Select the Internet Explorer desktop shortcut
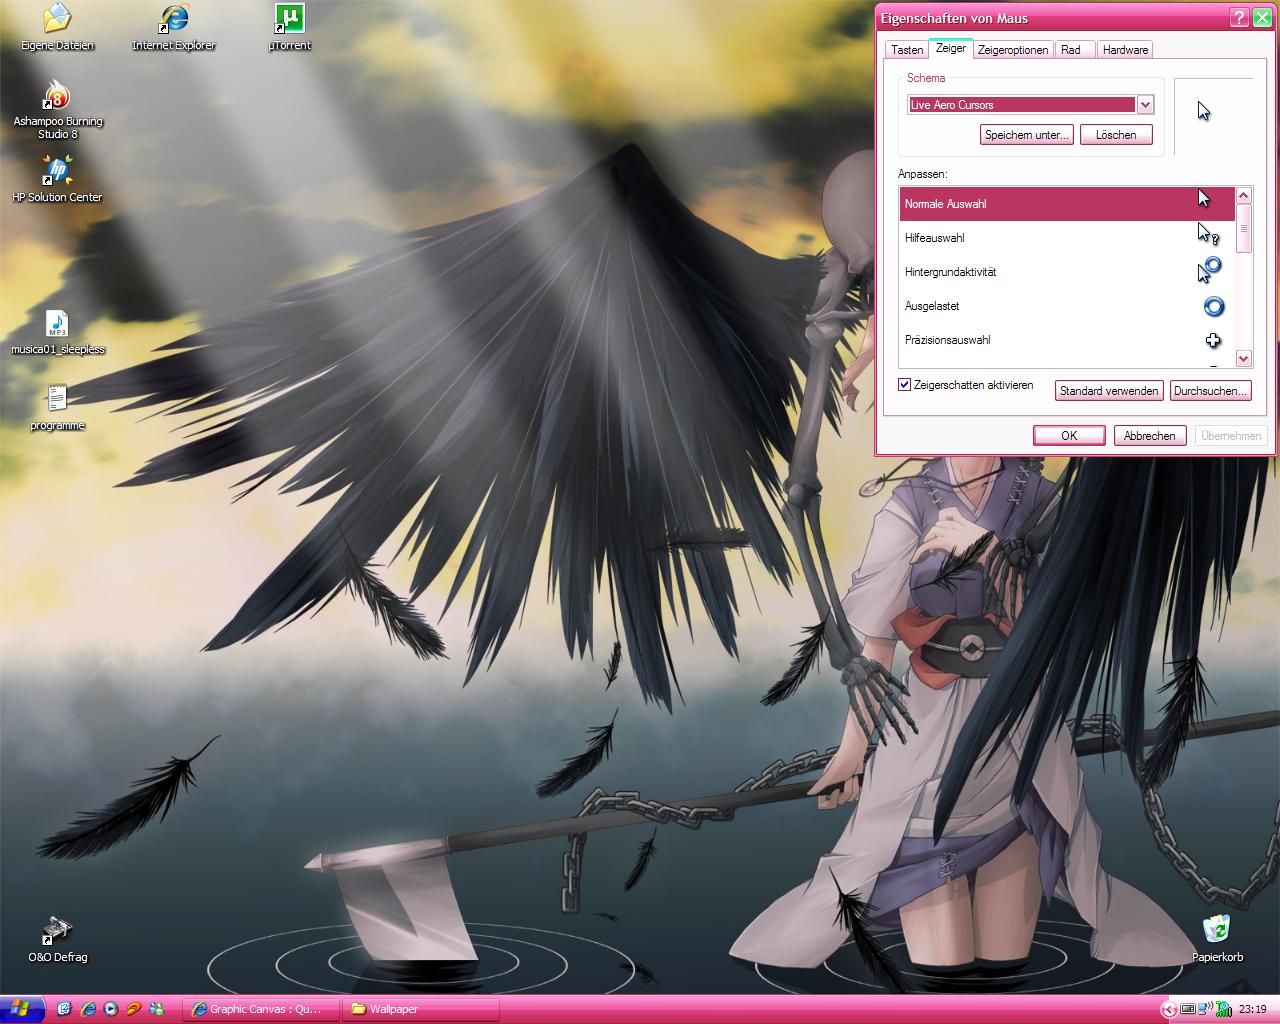 (173, 27)
